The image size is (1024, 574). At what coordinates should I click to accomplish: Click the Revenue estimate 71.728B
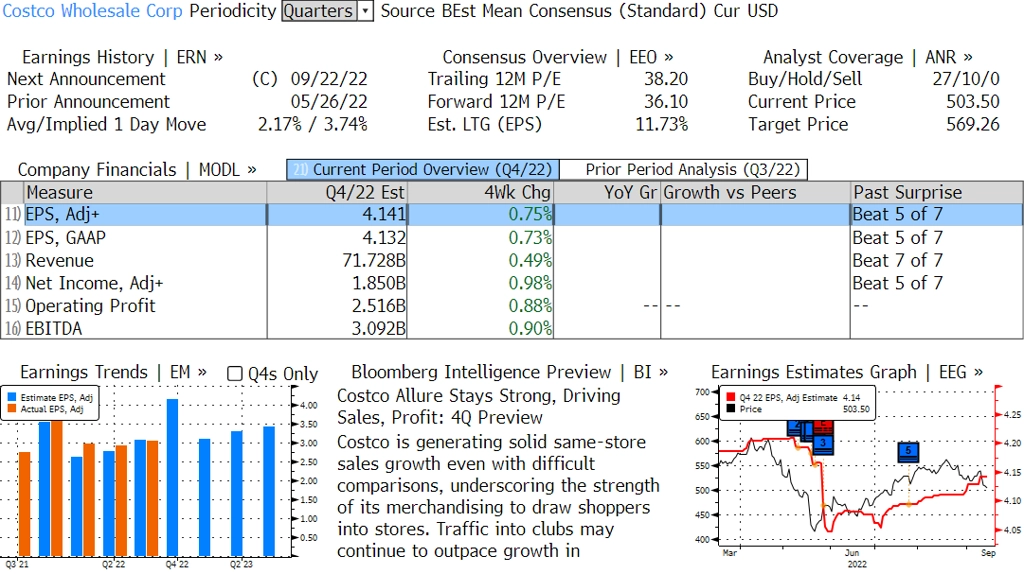[374, 261]
